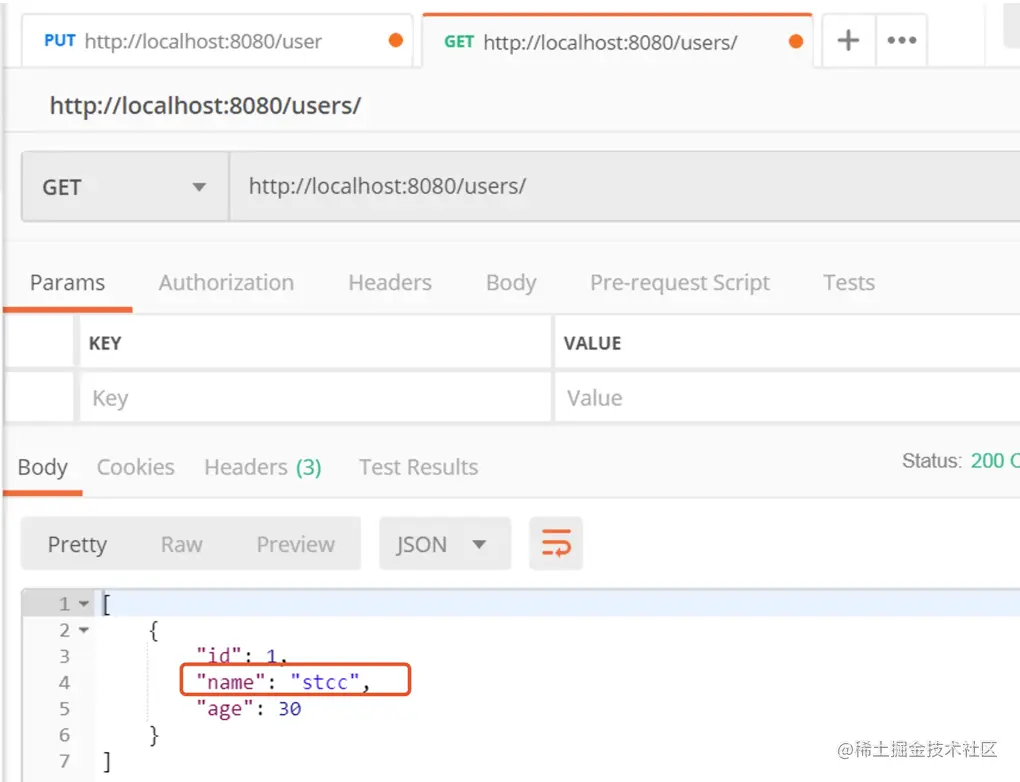Collapse JSON array at line 1
This screenshot has width=1020, height=782.
click(84, 604)
